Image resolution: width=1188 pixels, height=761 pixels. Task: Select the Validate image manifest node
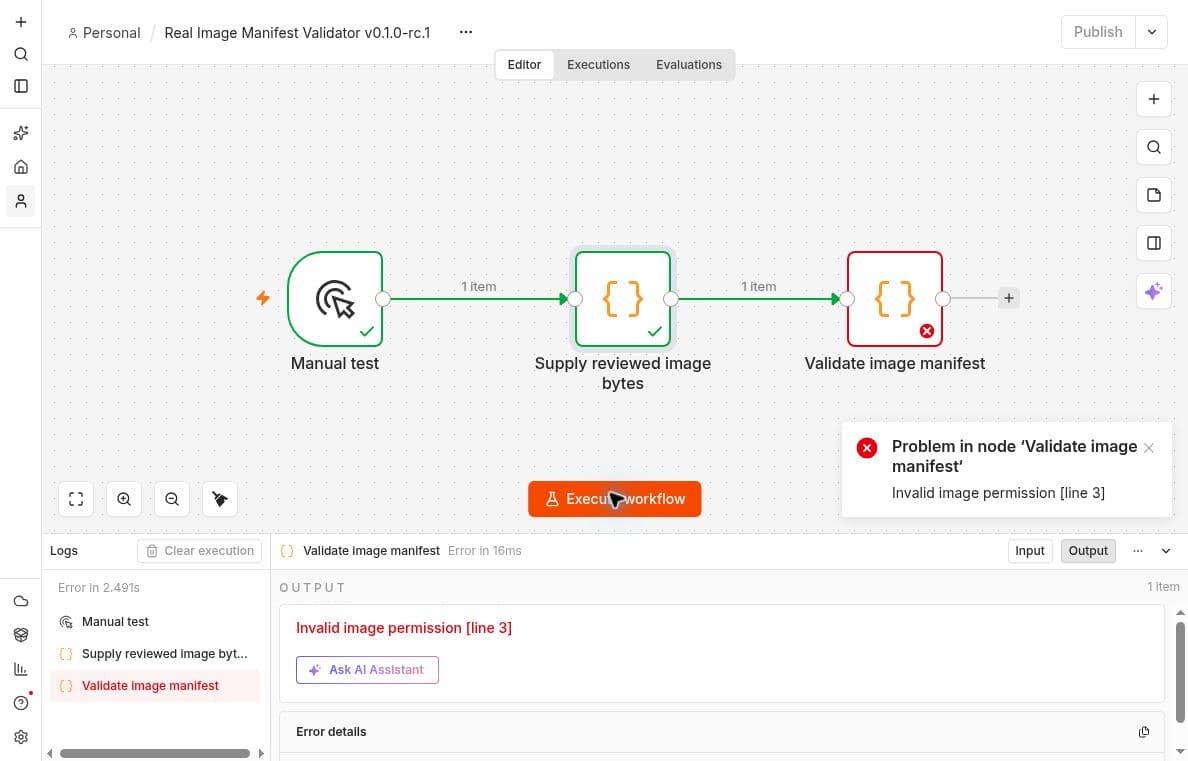click(895, 299)
